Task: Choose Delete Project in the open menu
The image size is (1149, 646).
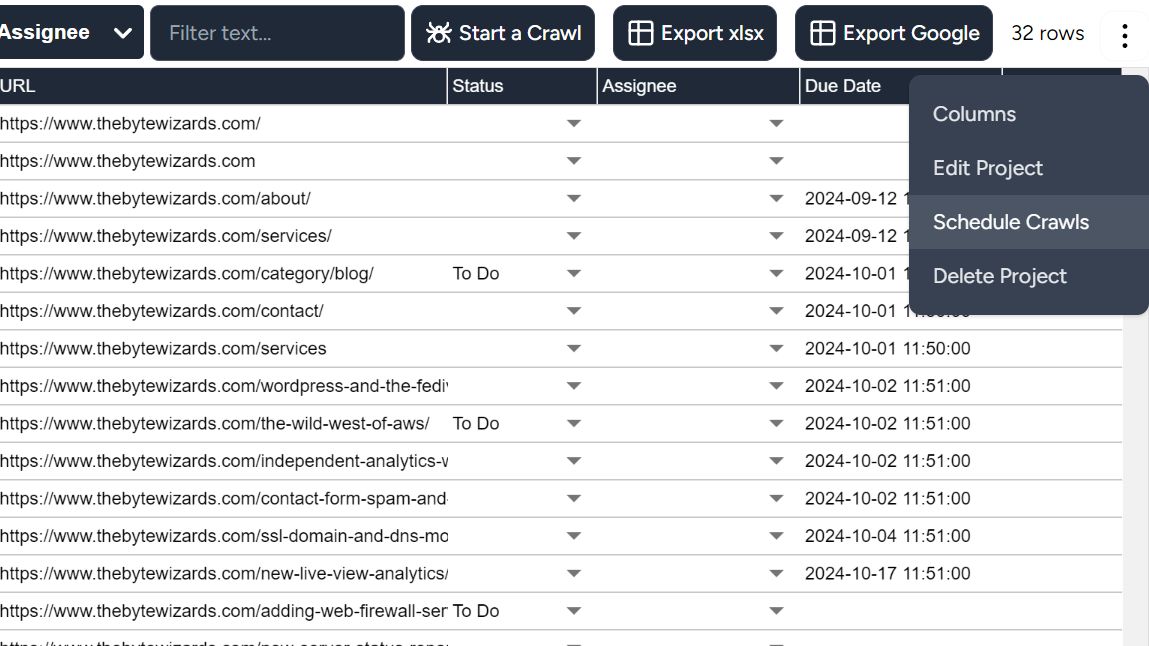Action: coord(1001,276)
